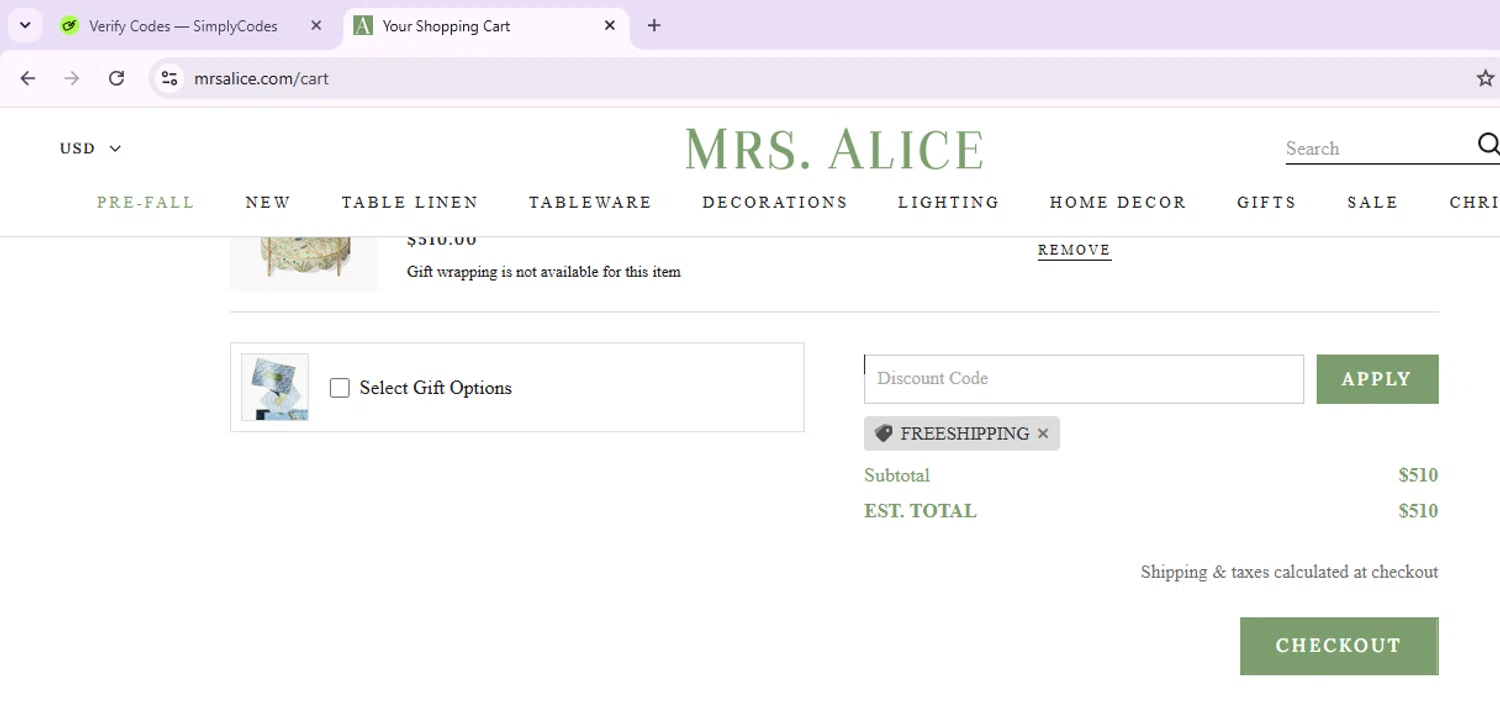Open the TABLEWARE menu
The width and height of the screenshot is (1500, 708).
pos(590,202)
